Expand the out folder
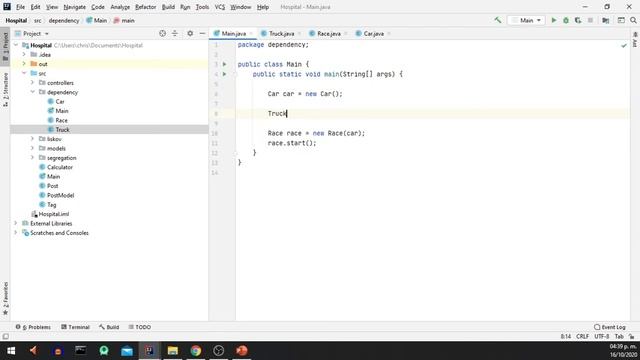This screenshot has width=640, height=360. point(24,64)
